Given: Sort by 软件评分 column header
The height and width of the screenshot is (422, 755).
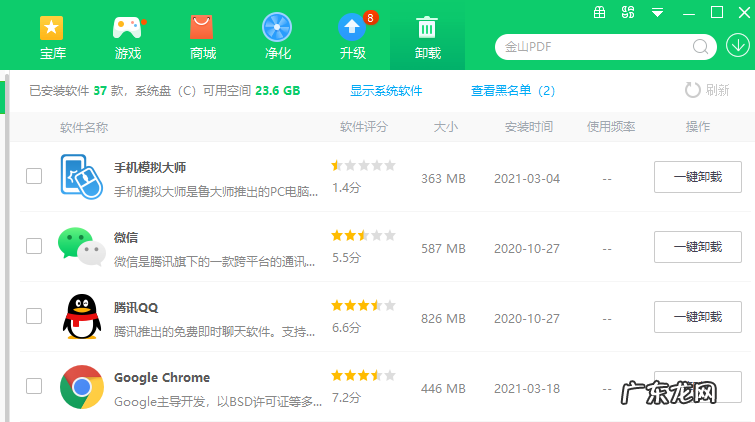Looking at the screenshot, I should 364,127.
